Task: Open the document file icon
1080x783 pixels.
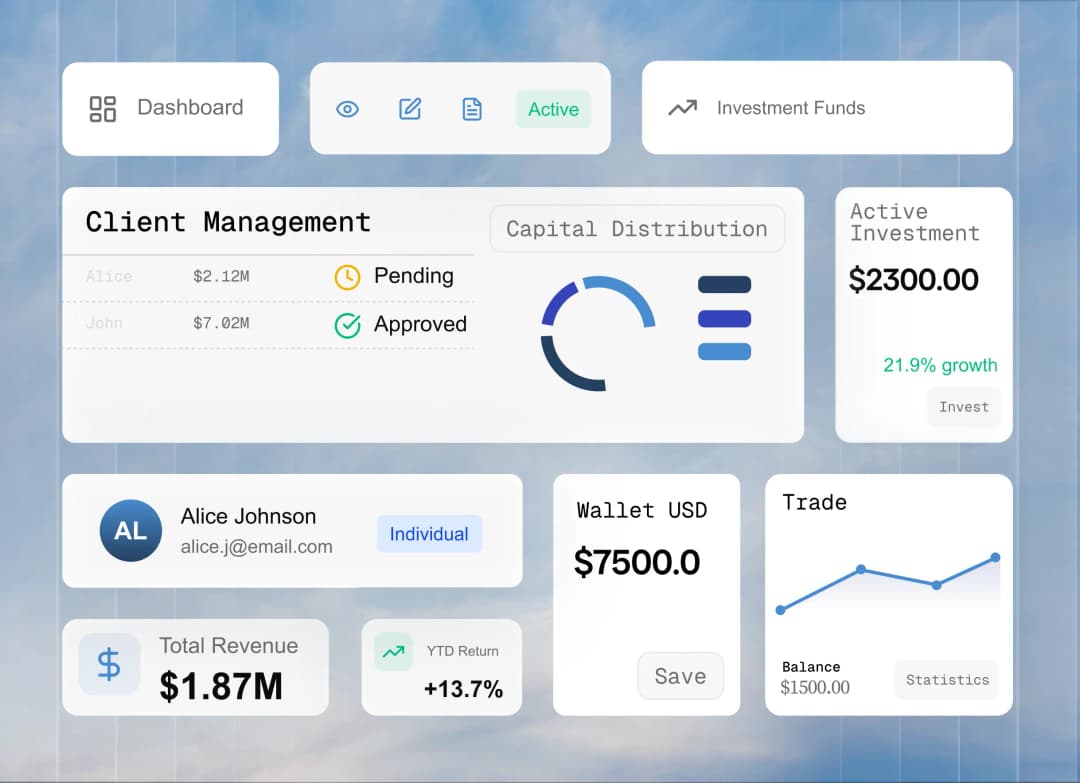Action: coord(472,109)
